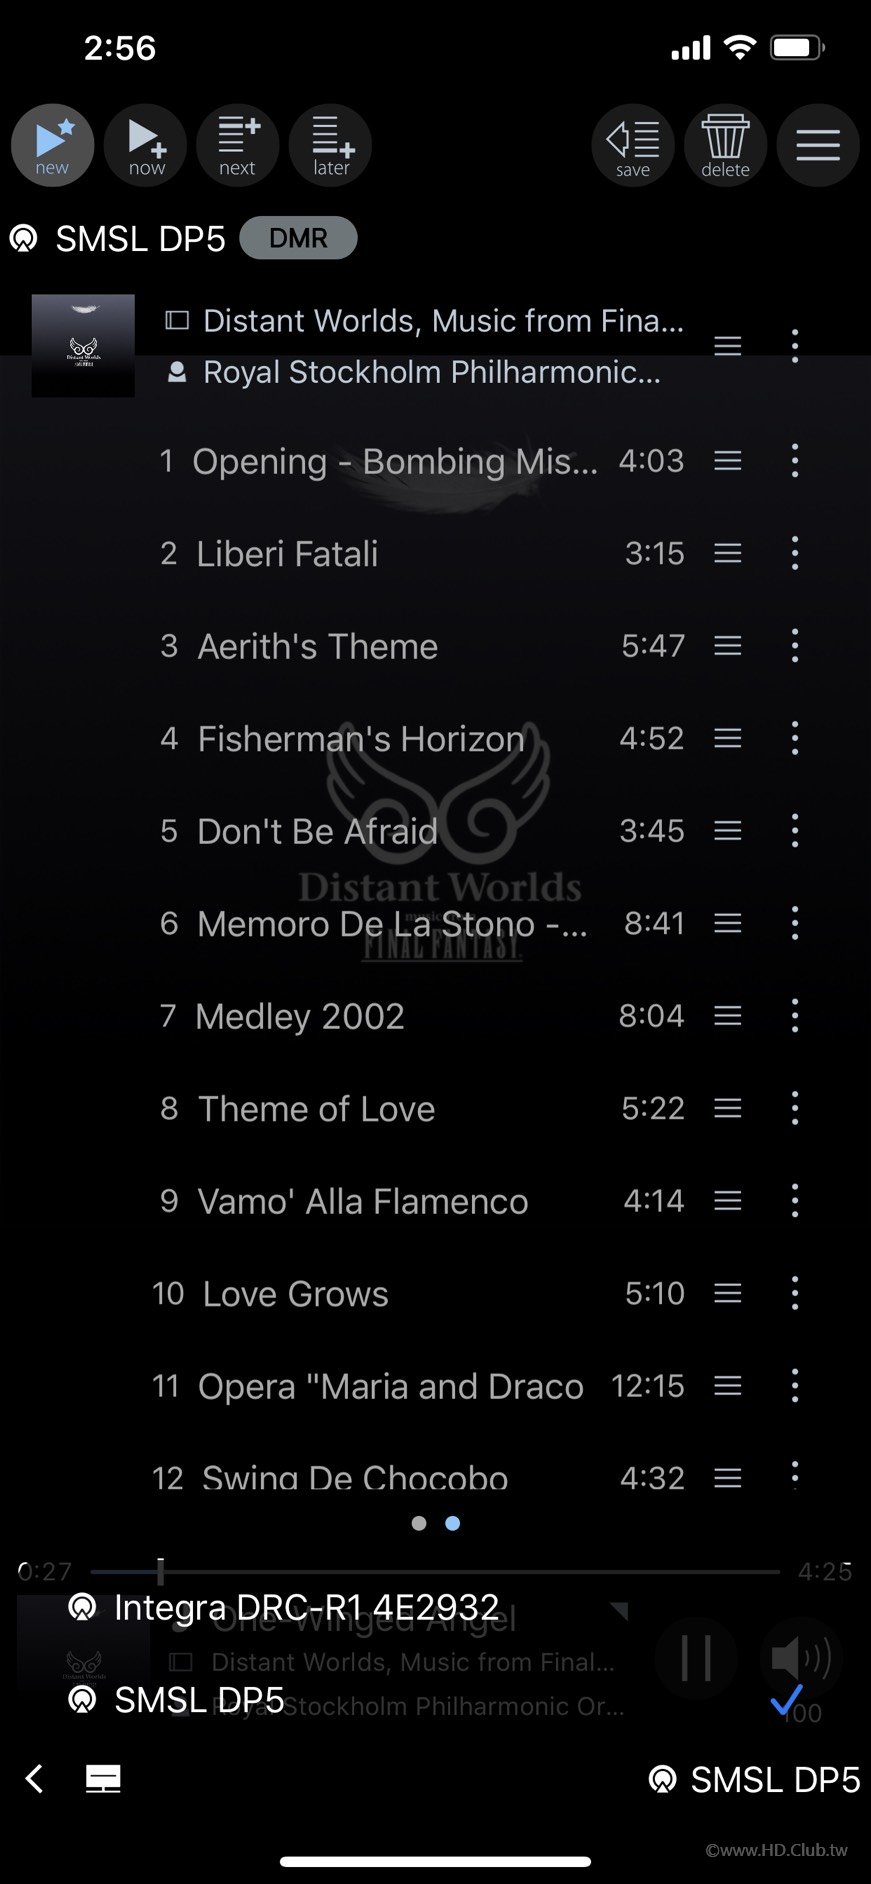Tap the add 'later' queue icon

331,146
